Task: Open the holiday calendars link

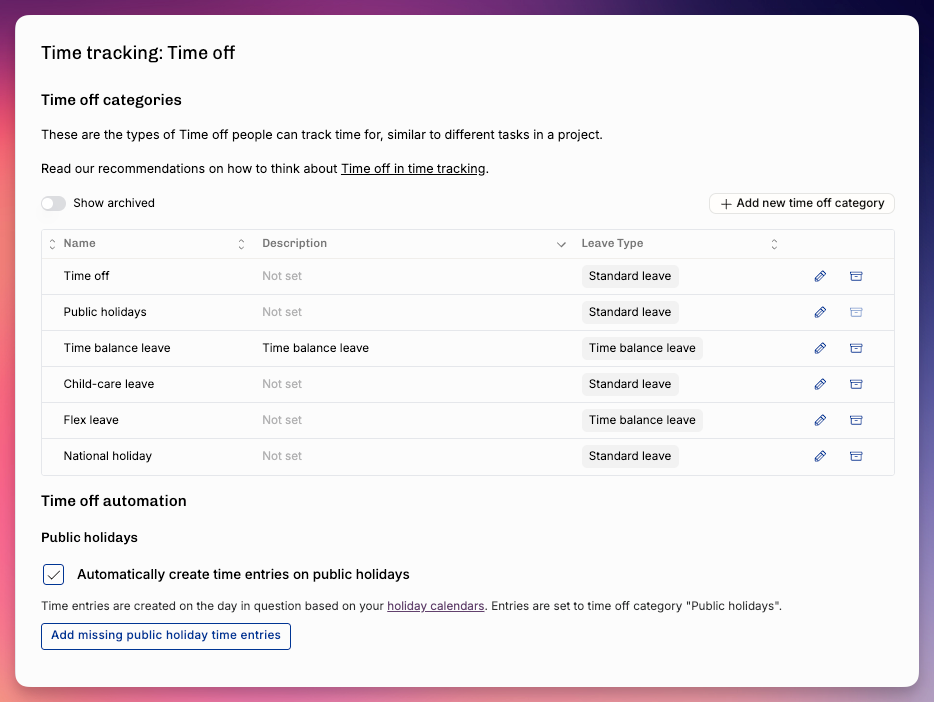Action: [x=435, y=606]
